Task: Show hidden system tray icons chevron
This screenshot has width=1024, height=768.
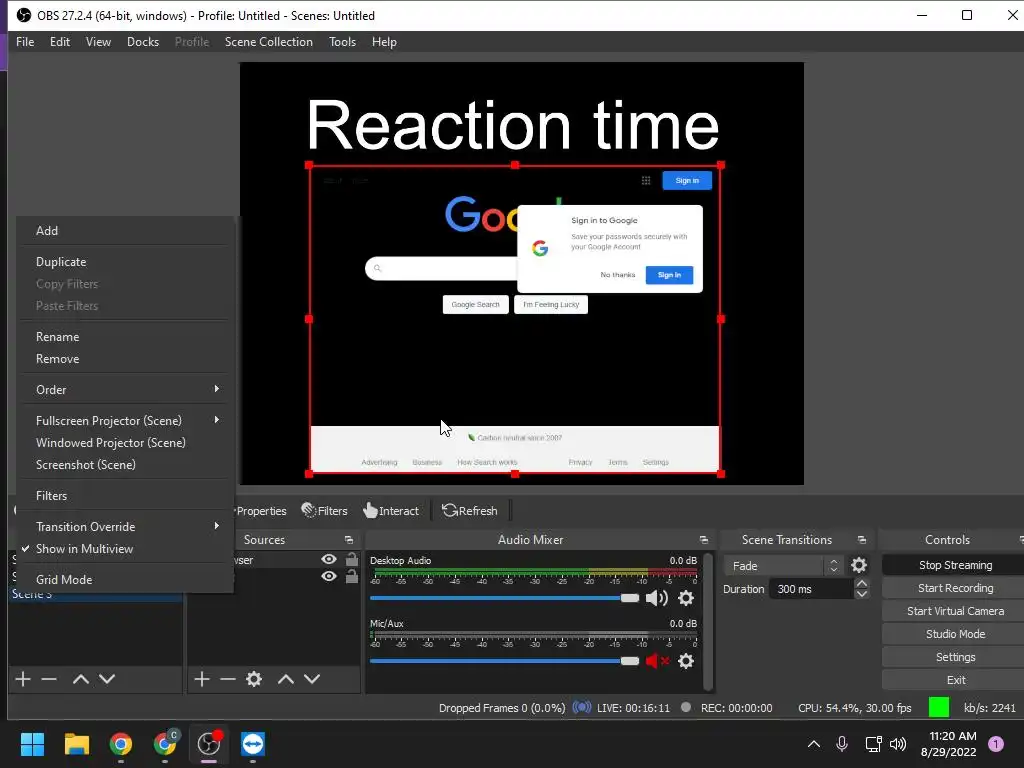Action: point(814,743)
